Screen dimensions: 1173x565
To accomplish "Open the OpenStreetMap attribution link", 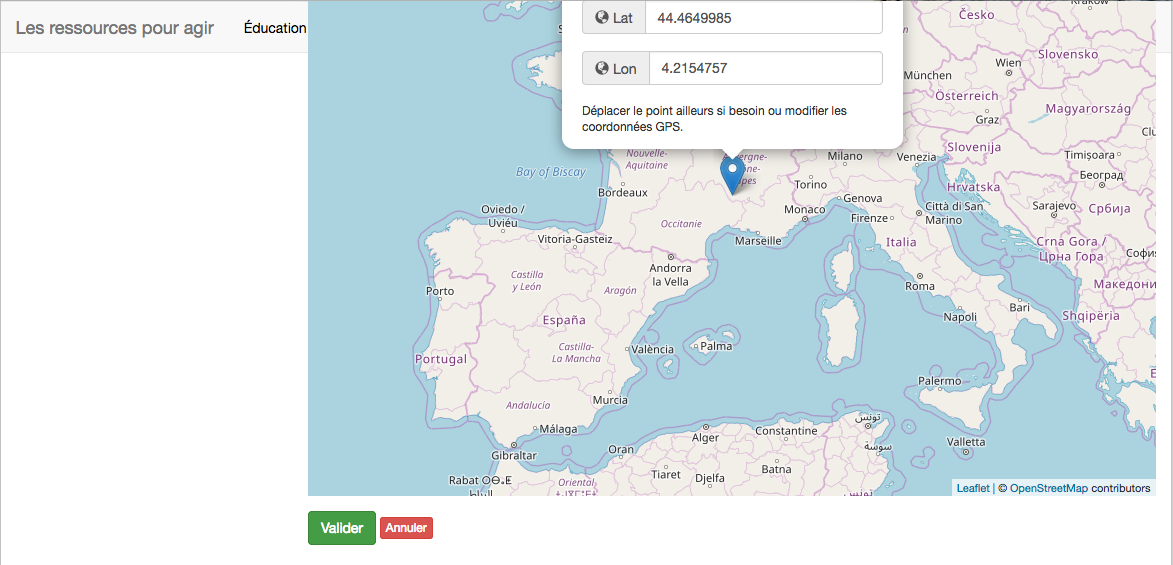I will point(1049,488).
